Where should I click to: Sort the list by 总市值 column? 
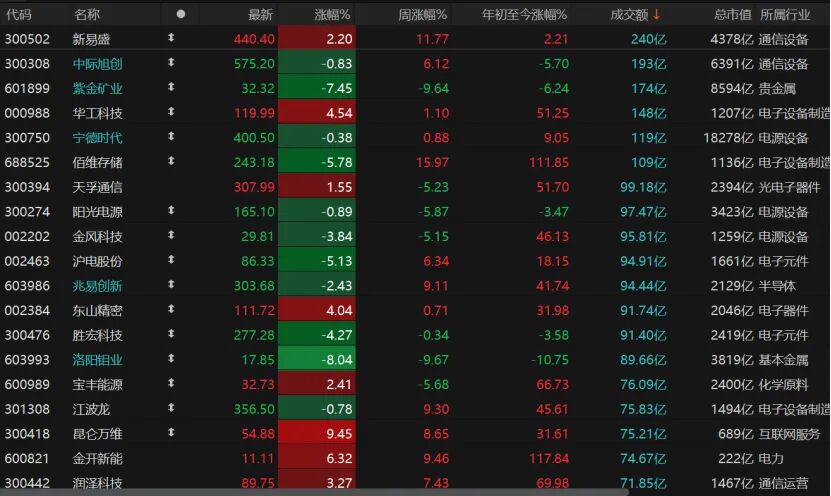[x=732, y=14]
